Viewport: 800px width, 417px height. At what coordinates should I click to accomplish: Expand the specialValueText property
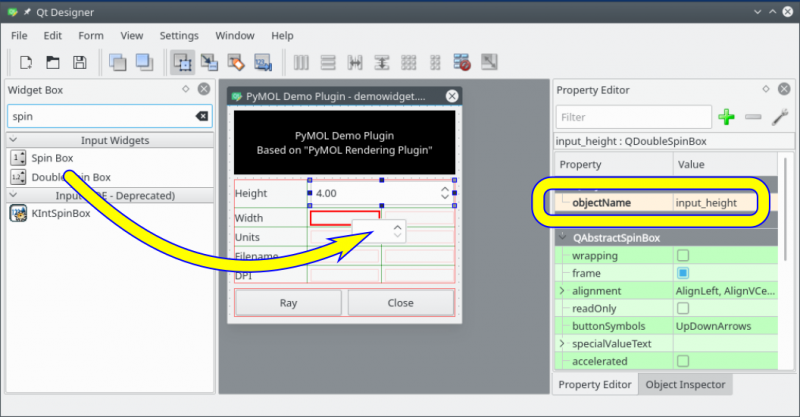pyautogui.click(x=562, y=343)
